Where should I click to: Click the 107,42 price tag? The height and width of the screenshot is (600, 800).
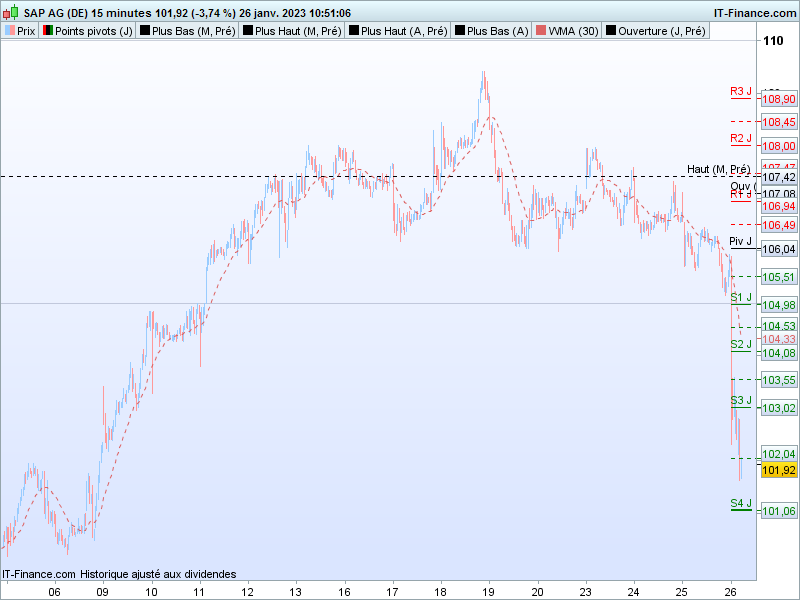(779, 177)
